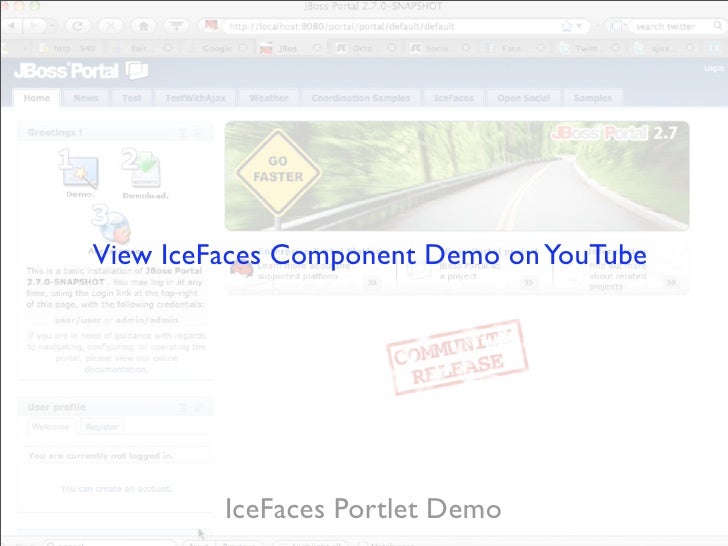The image size is (728, 546).
Task: Click the arrows beside 'about related projects'
Action: click(x=671, y=282)
